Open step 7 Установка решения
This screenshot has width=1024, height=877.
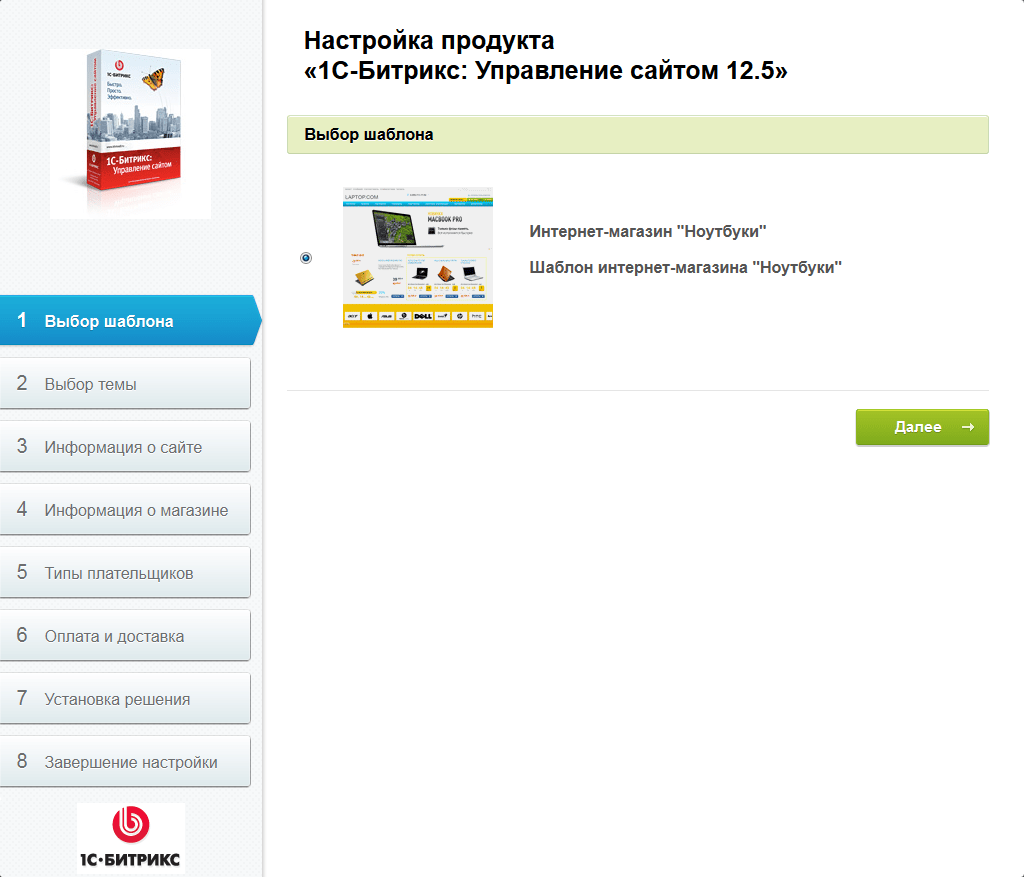point(125,699)
